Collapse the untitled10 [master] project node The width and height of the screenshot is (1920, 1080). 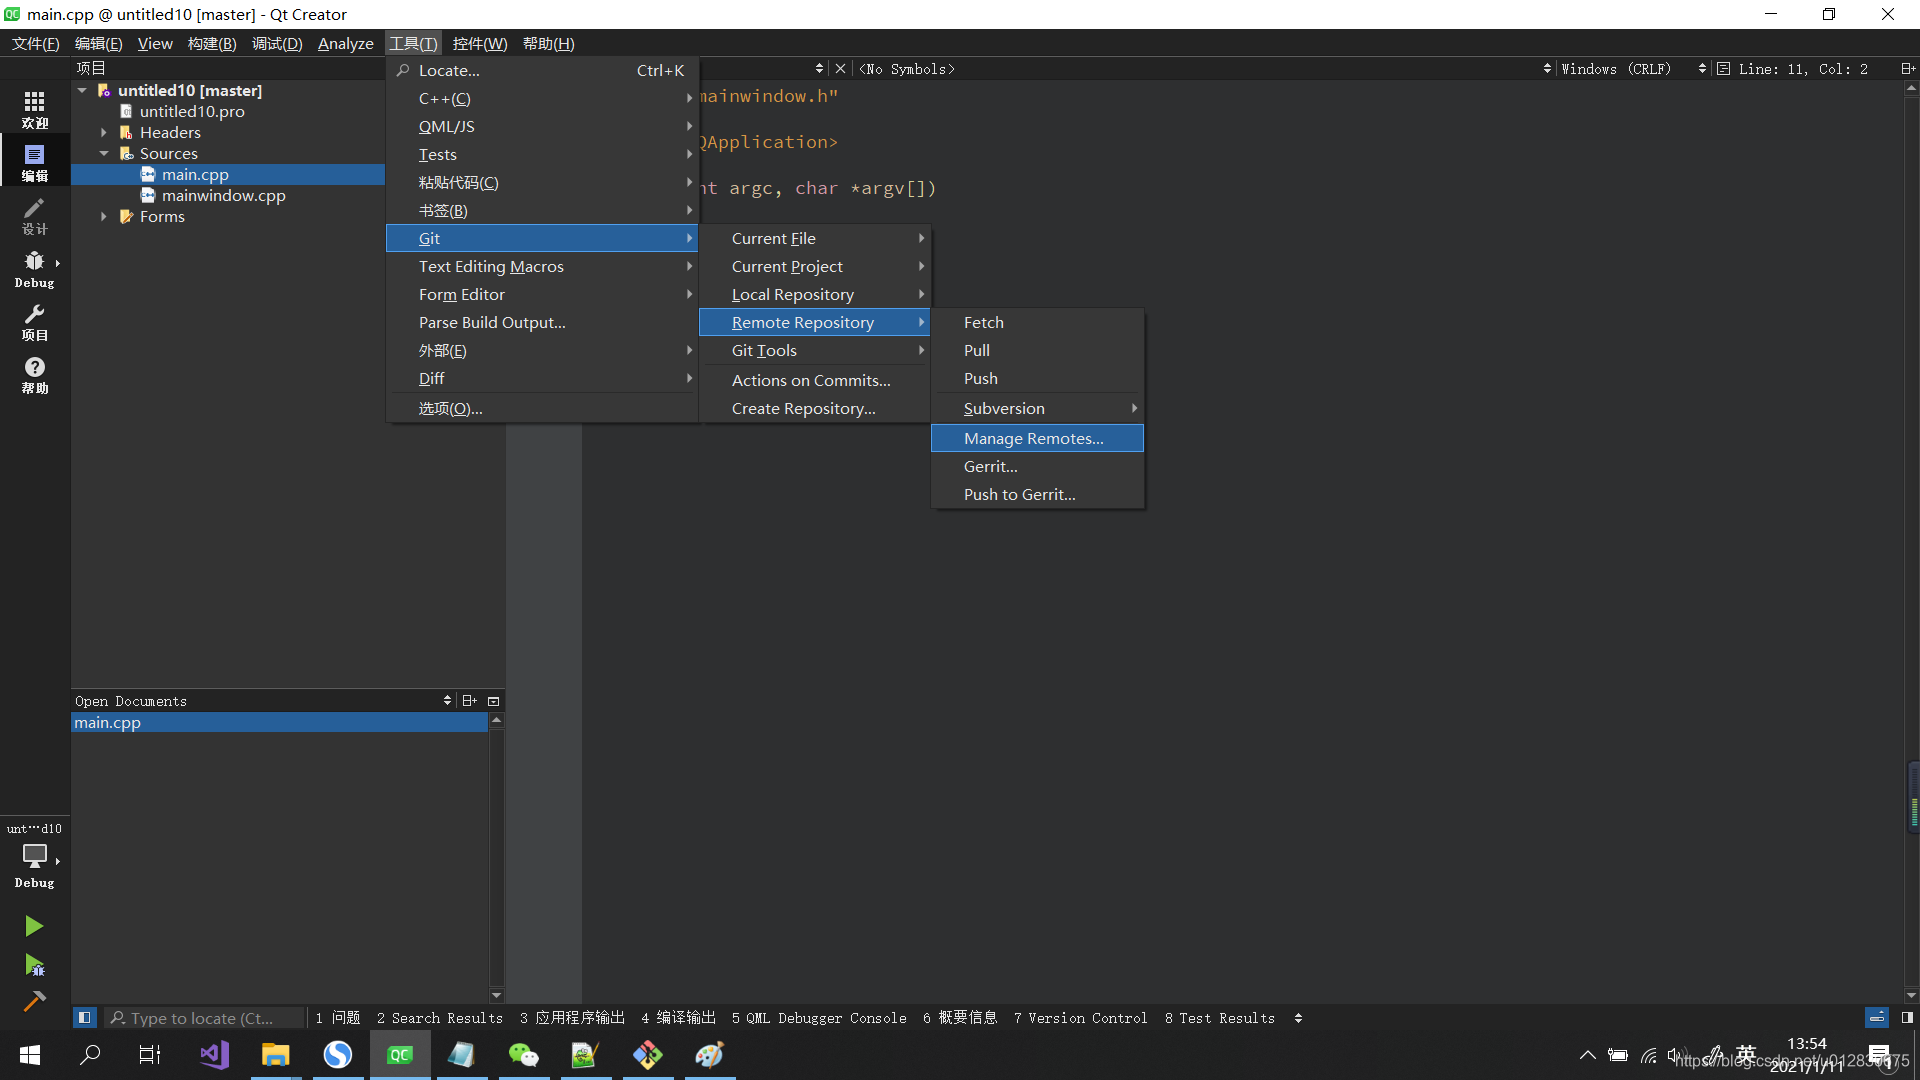[82, 90]
